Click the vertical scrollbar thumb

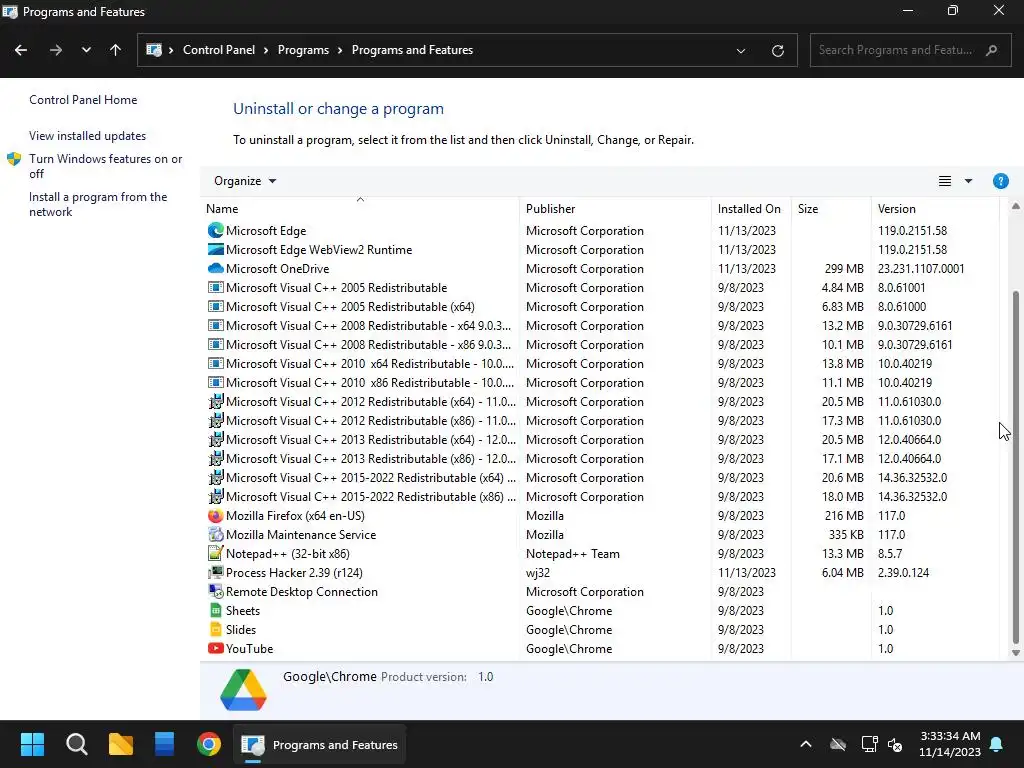pyautogui.click(x=1015, y=467)
